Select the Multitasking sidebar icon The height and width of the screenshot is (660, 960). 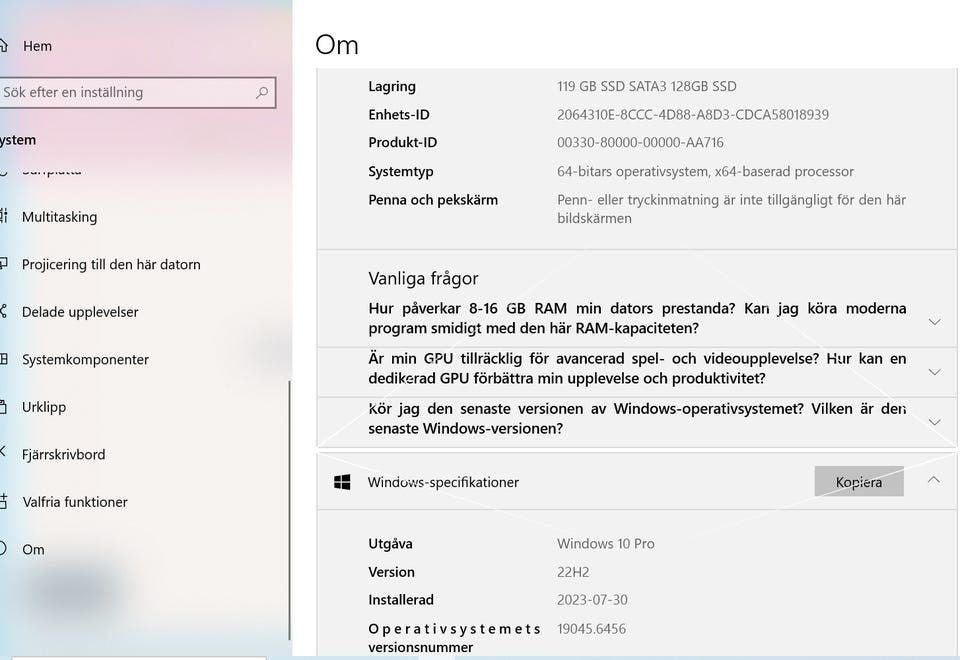pyautogui.click(x=4, y=216)
